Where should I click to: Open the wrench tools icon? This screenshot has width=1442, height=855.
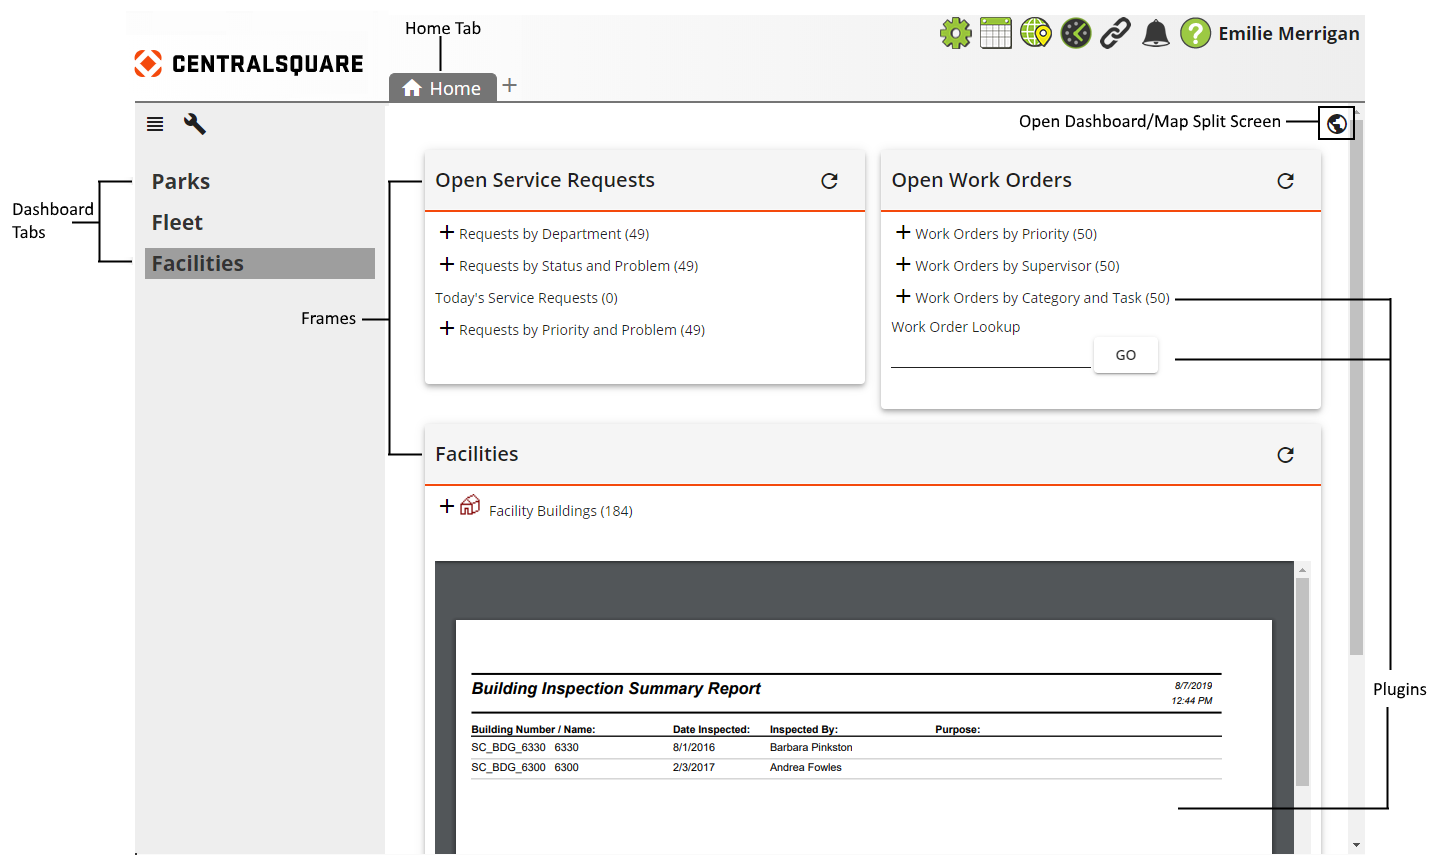195,124
